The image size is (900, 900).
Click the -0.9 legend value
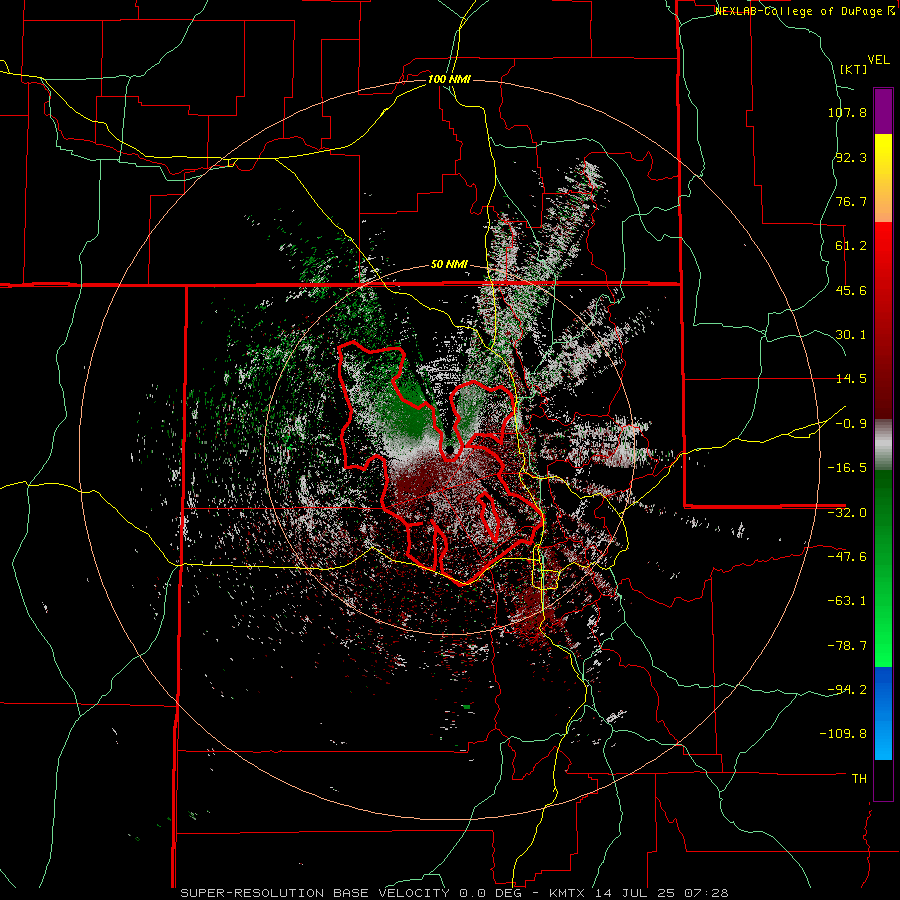pyautogui.click(x=851, y=424)
